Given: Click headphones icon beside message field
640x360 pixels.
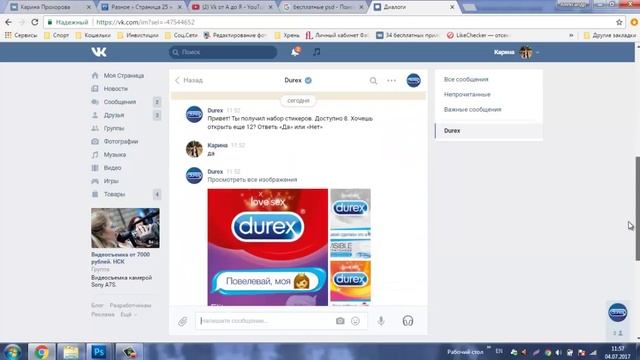Looking at the screenshot, I should 408,321.
